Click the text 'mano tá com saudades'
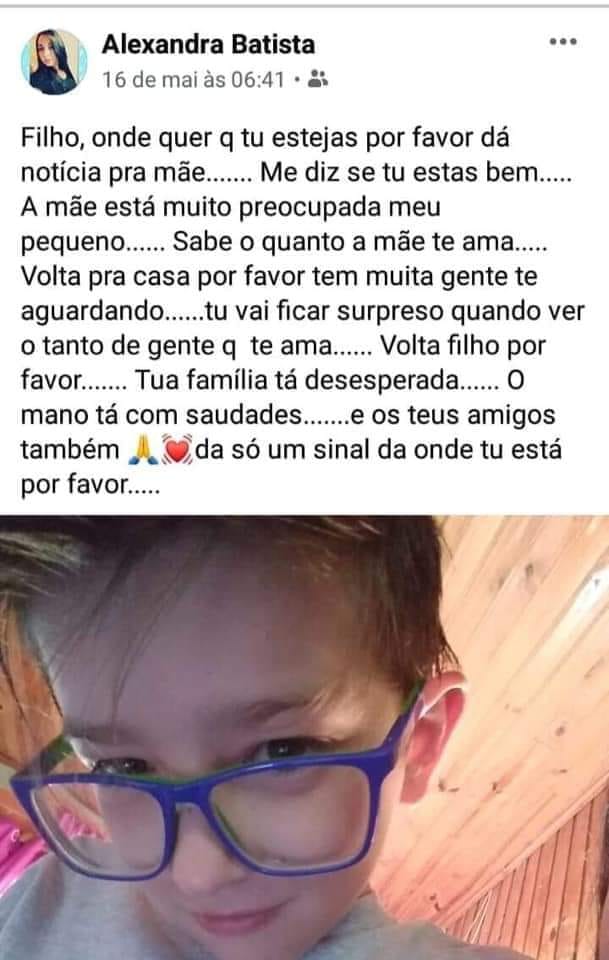Image resolution: width=609 pixels, height=960 pixels. coord(162,415)
